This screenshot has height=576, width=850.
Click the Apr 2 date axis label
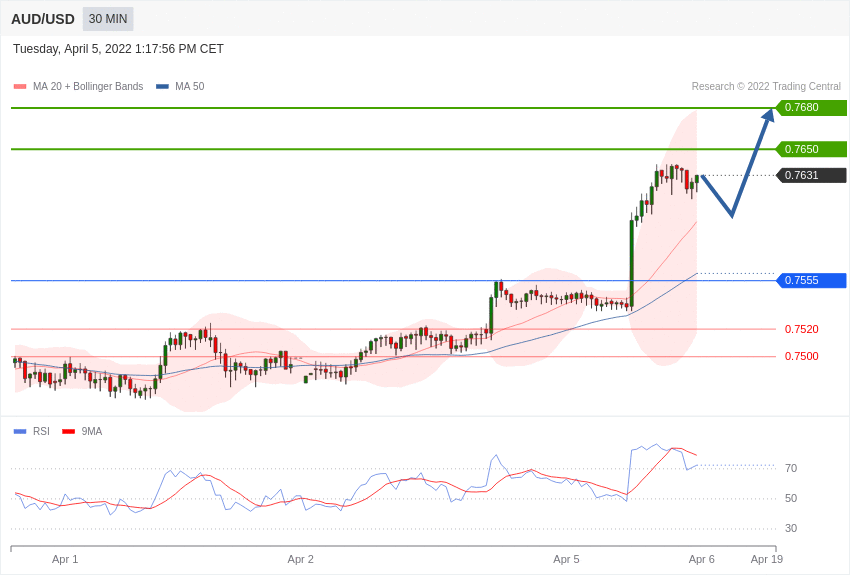click(x=300, y=559)
